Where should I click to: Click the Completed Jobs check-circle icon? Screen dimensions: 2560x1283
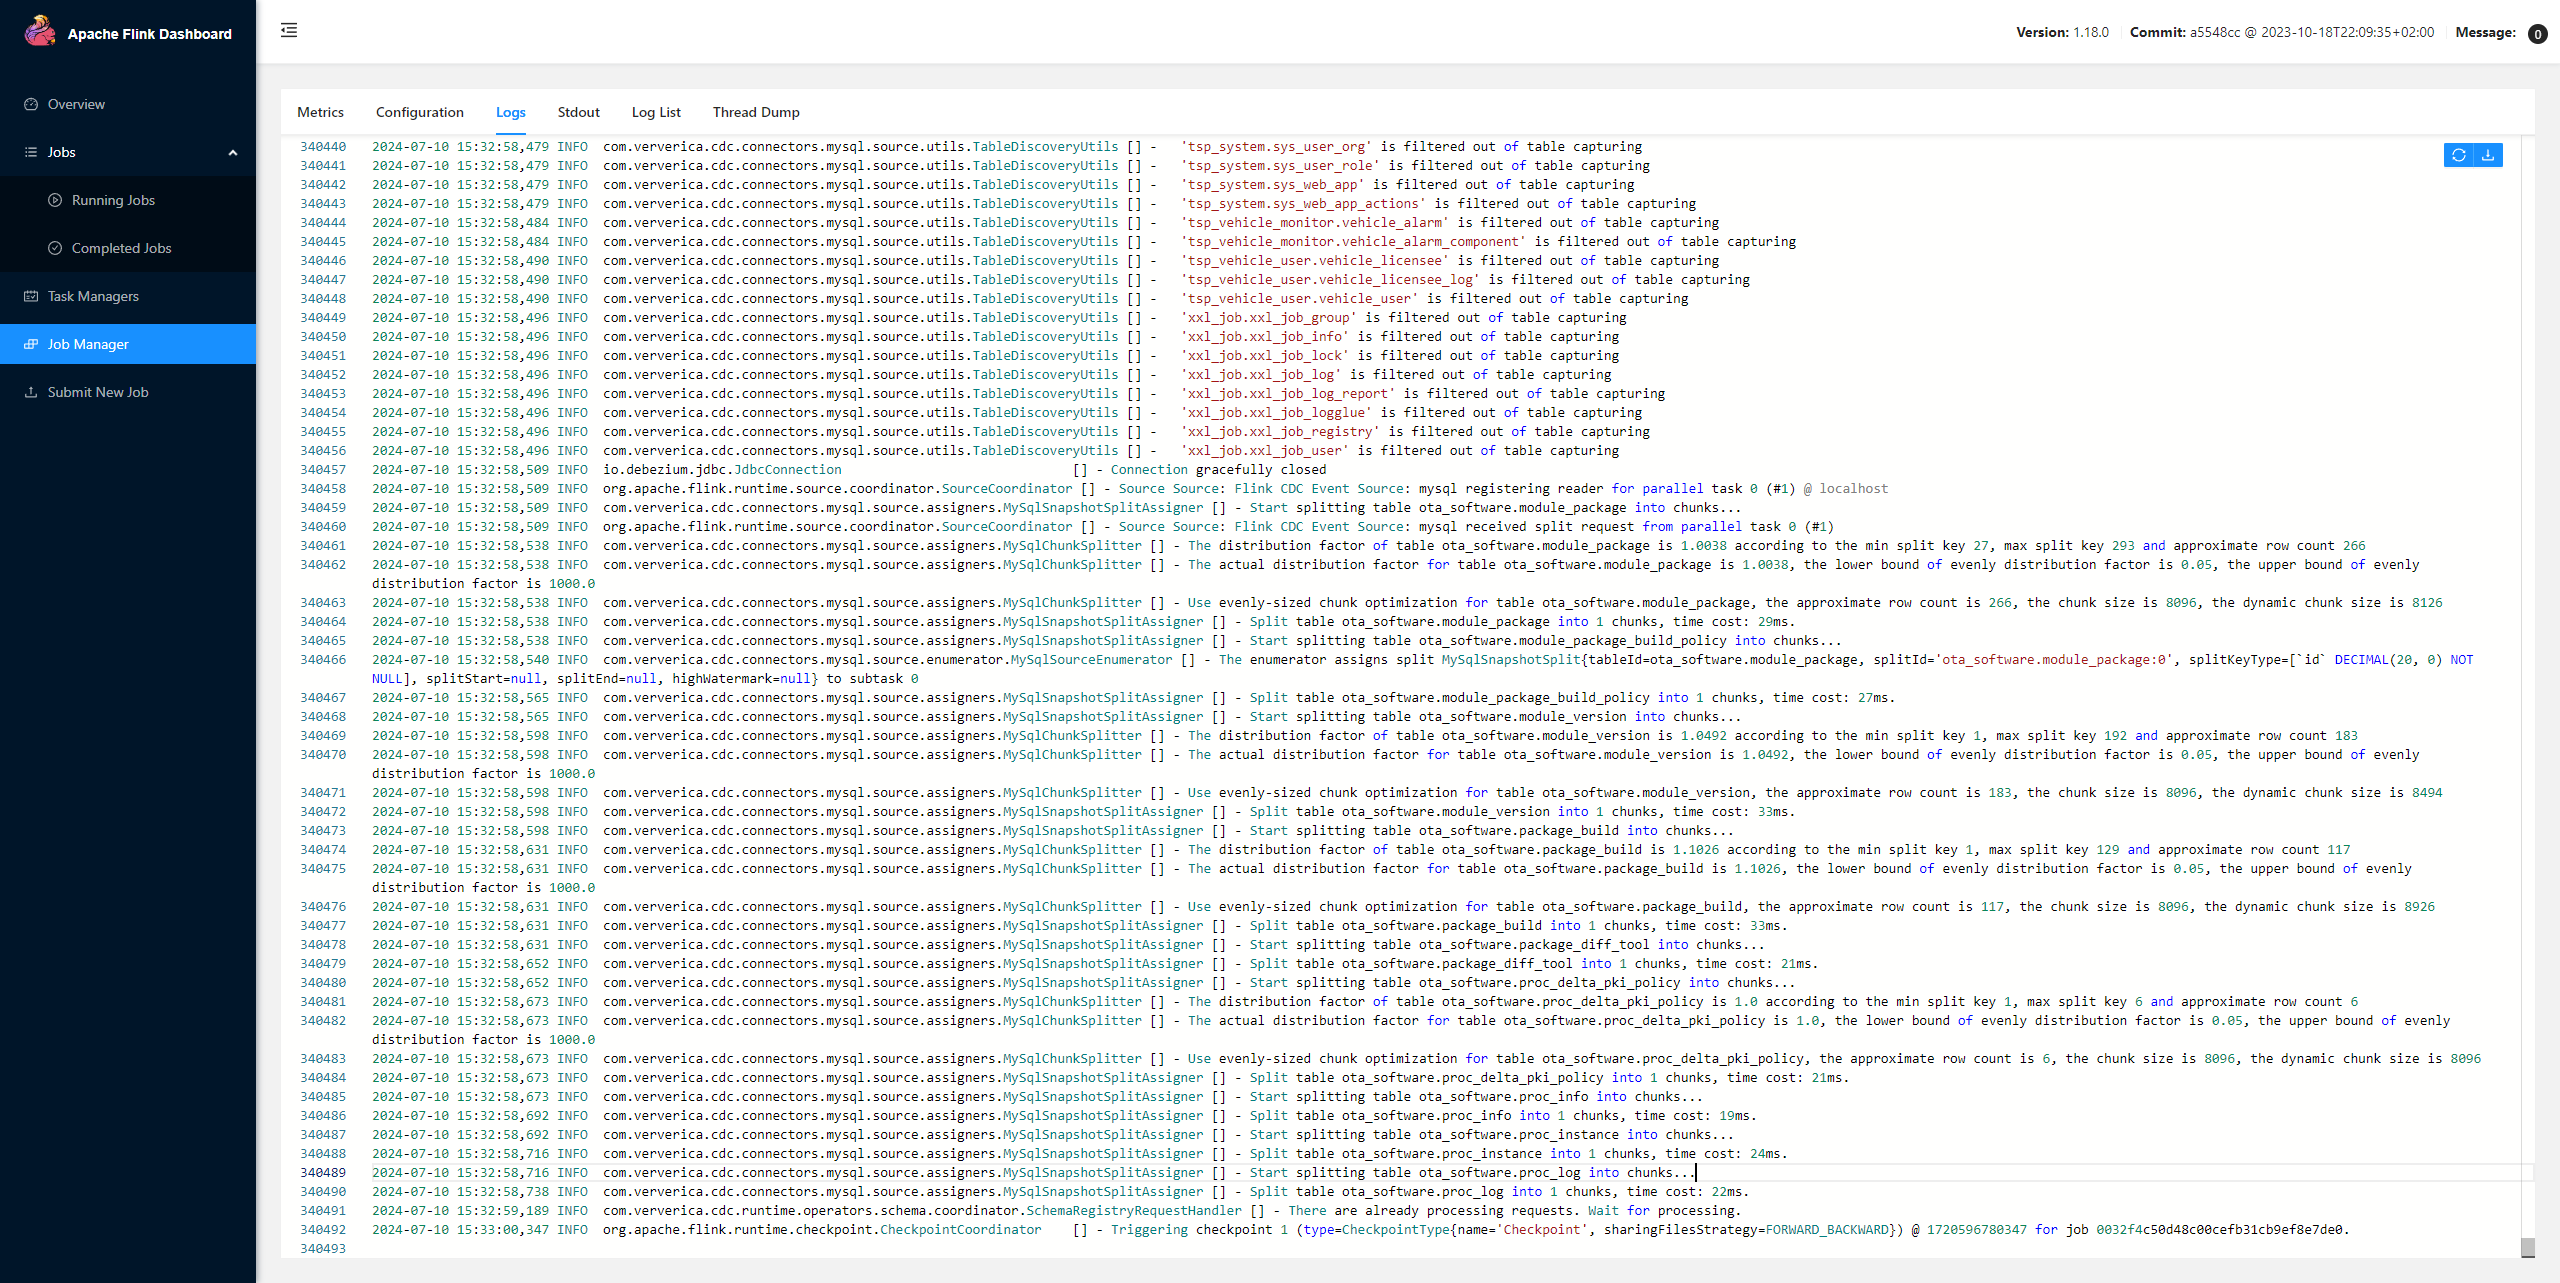click(x=55, y=248)
